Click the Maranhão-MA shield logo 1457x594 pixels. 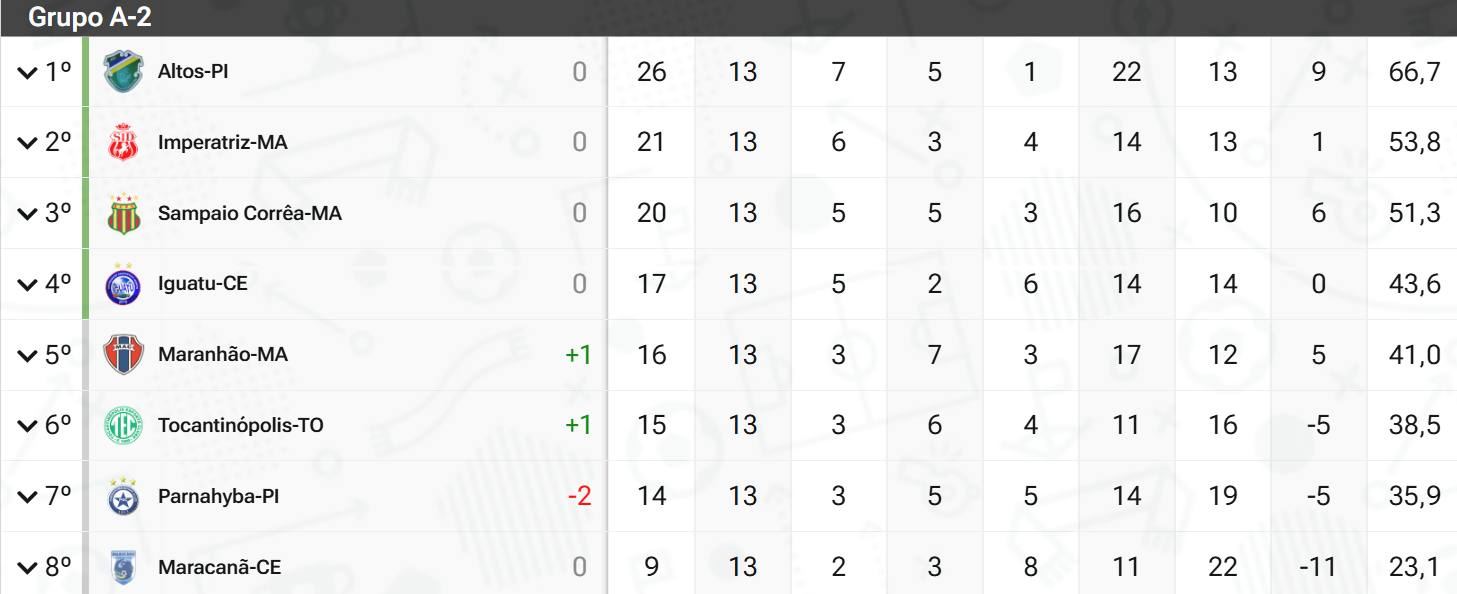coord(123,355)
